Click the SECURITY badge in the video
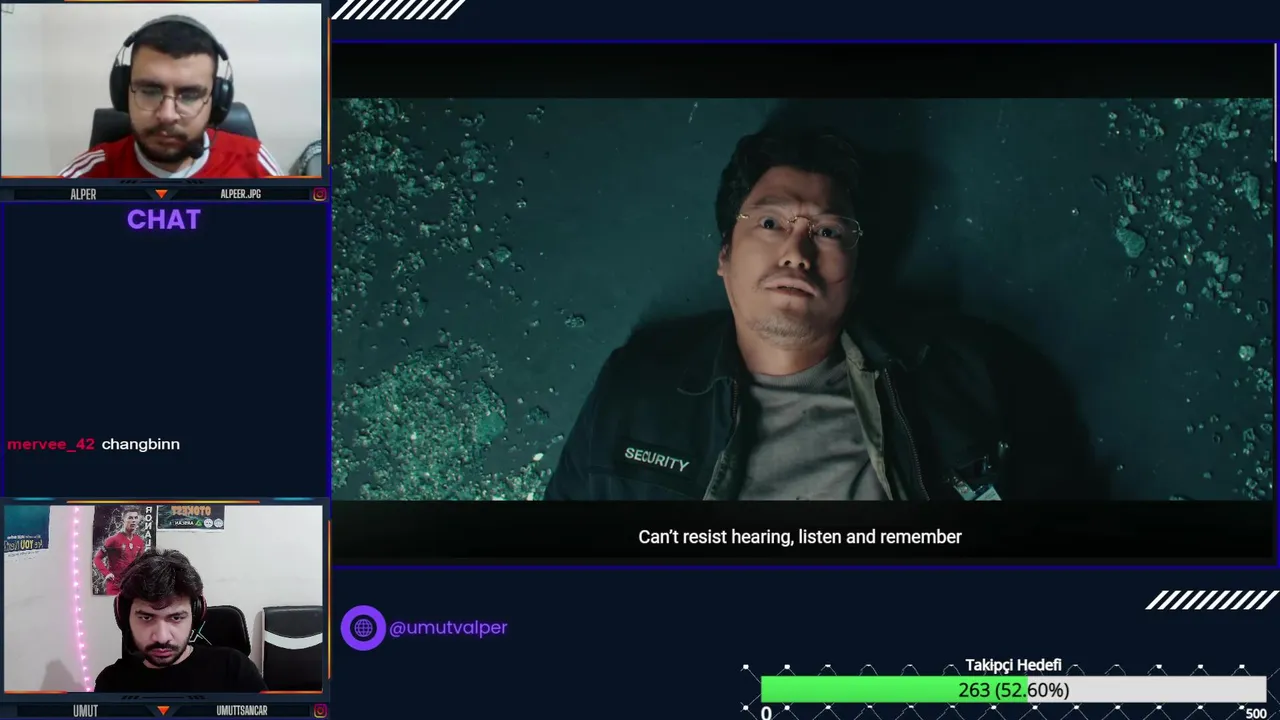 point(657,459)
